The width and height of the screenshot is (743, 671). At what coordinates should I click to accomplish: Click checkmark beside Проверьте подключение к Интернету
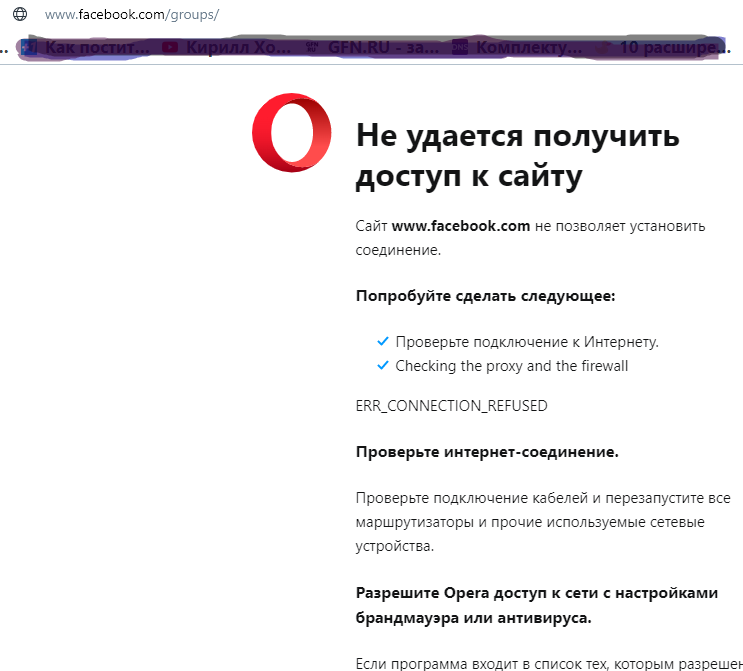click(x=381, y=342)
